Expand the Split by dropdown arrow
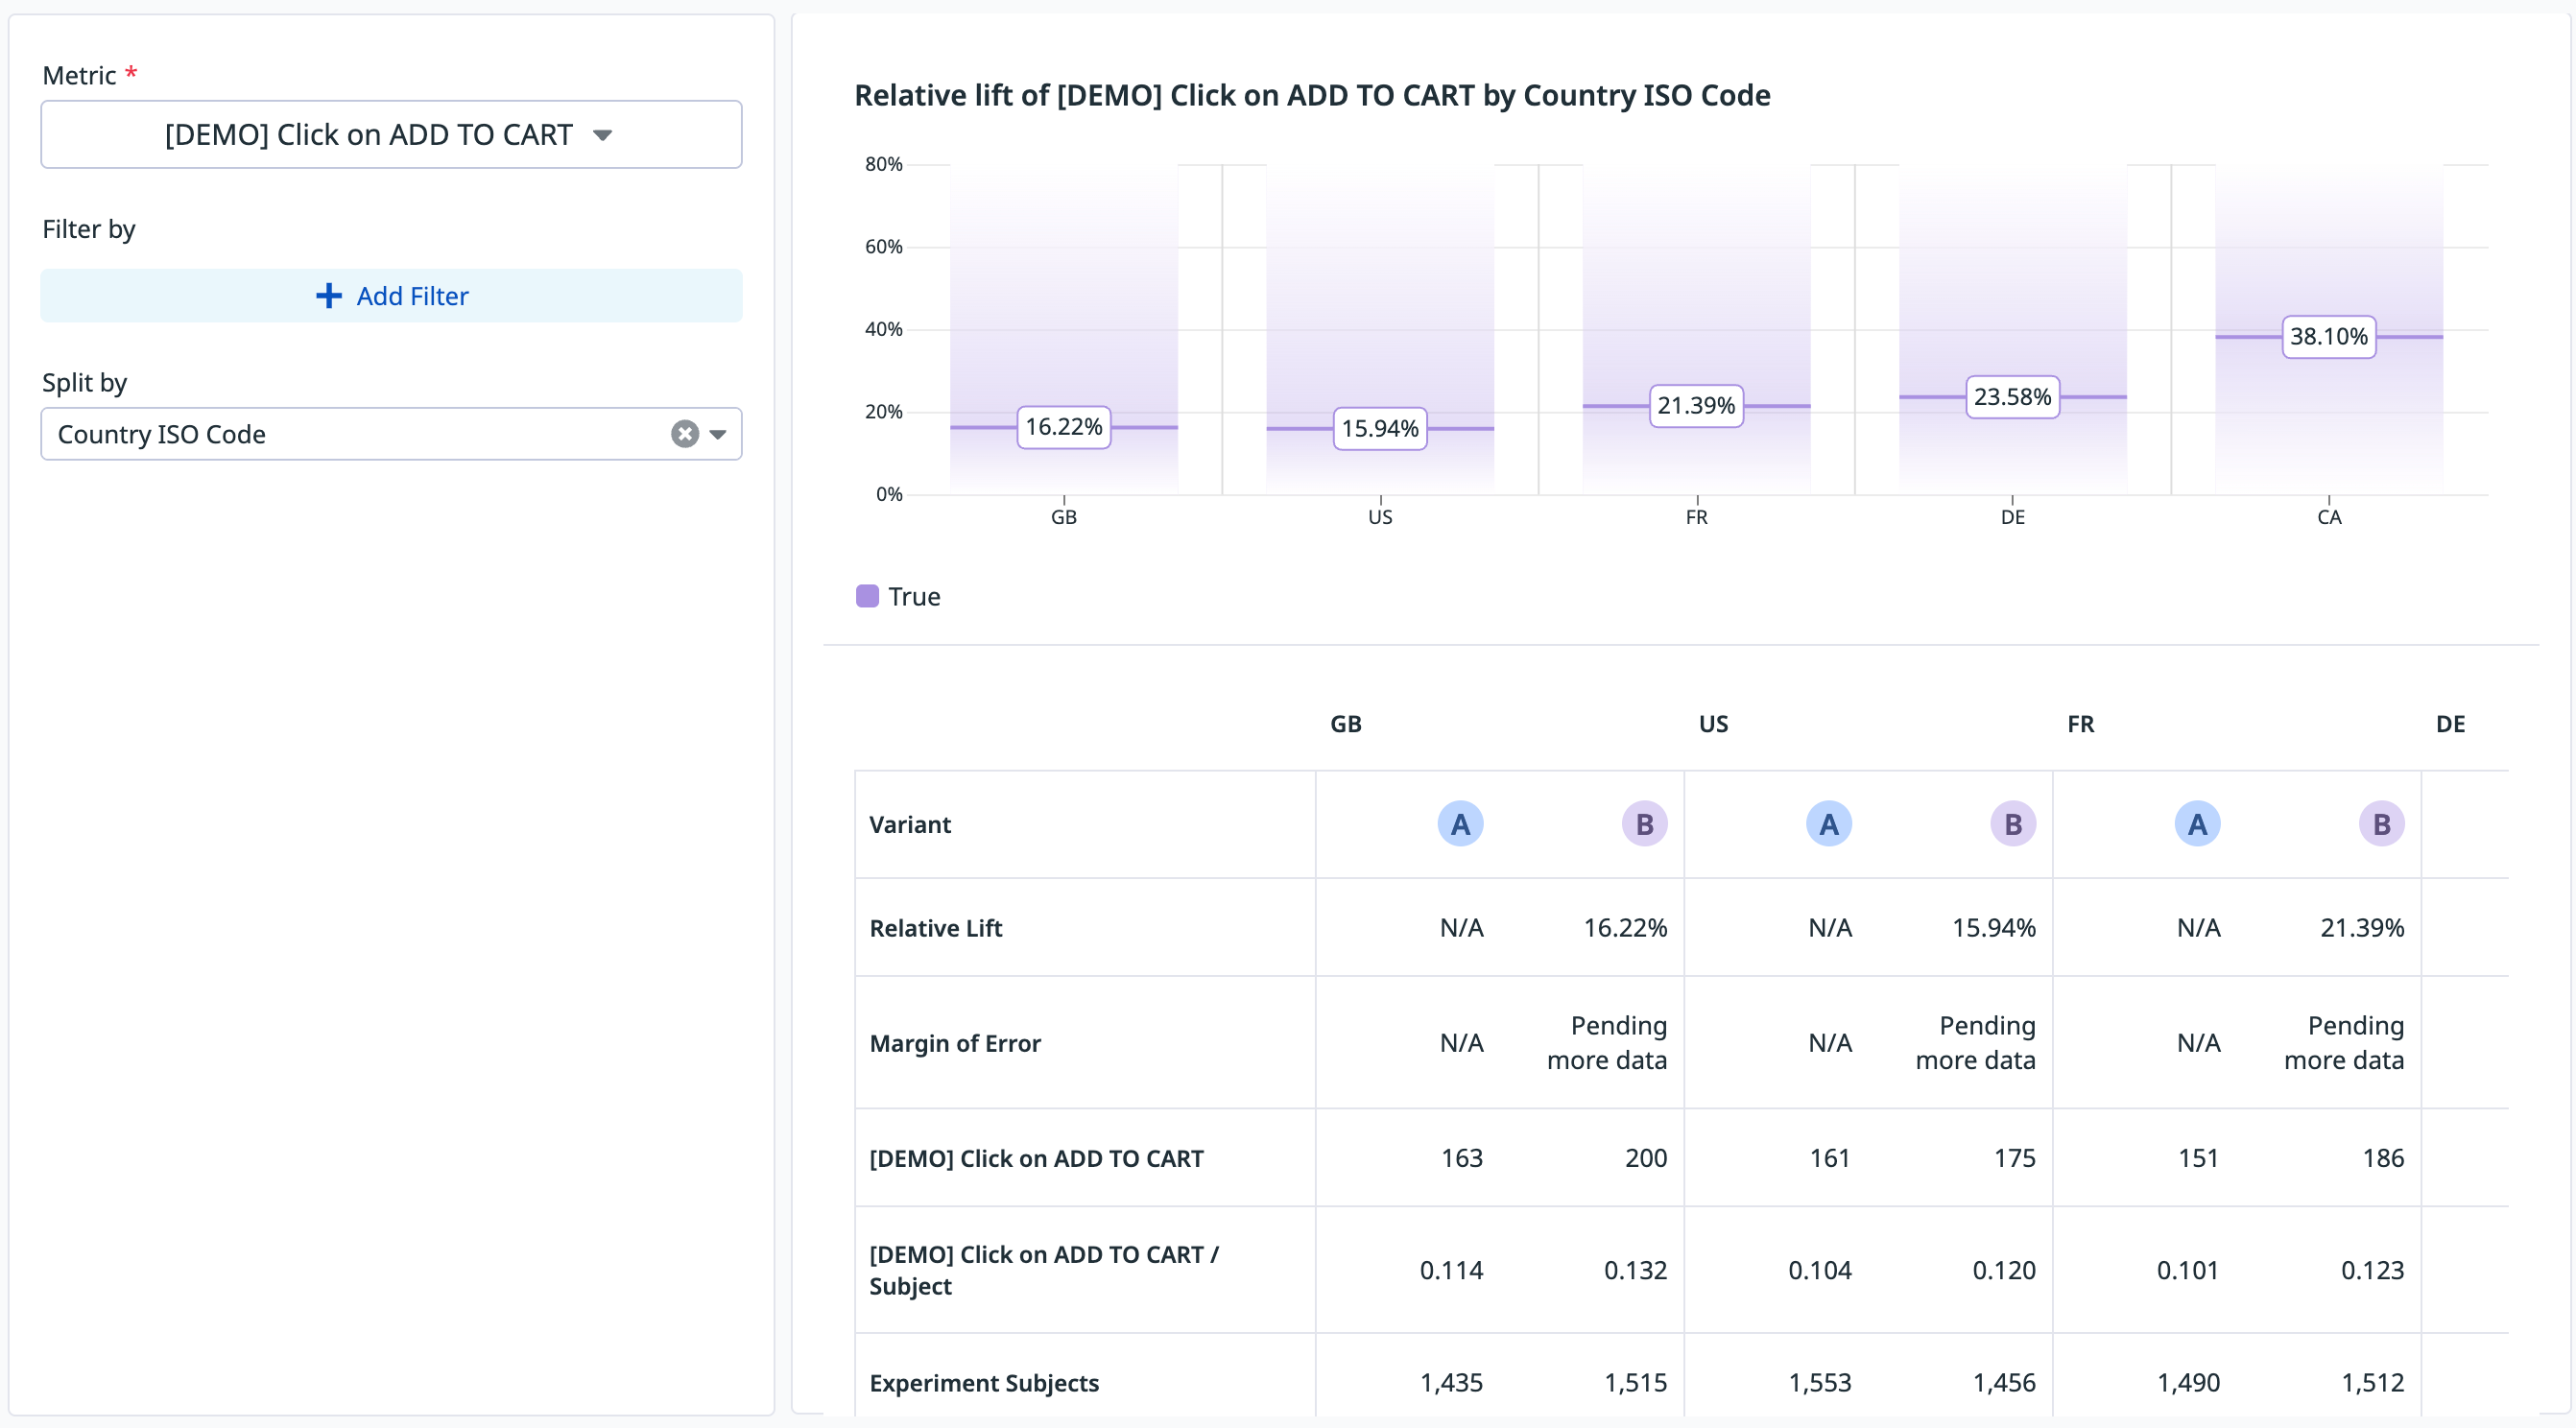This screenshot has width=2576, height=1428. click(718, 434)
